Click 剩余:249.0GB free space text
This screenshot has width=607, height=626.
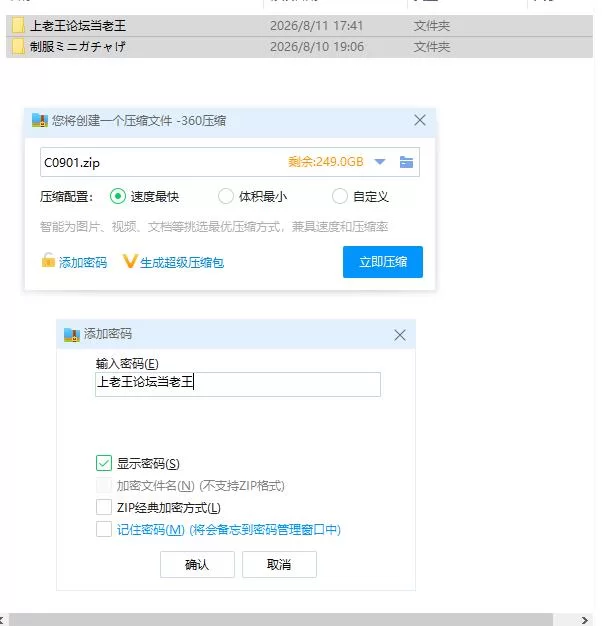[x=326, y=162]
